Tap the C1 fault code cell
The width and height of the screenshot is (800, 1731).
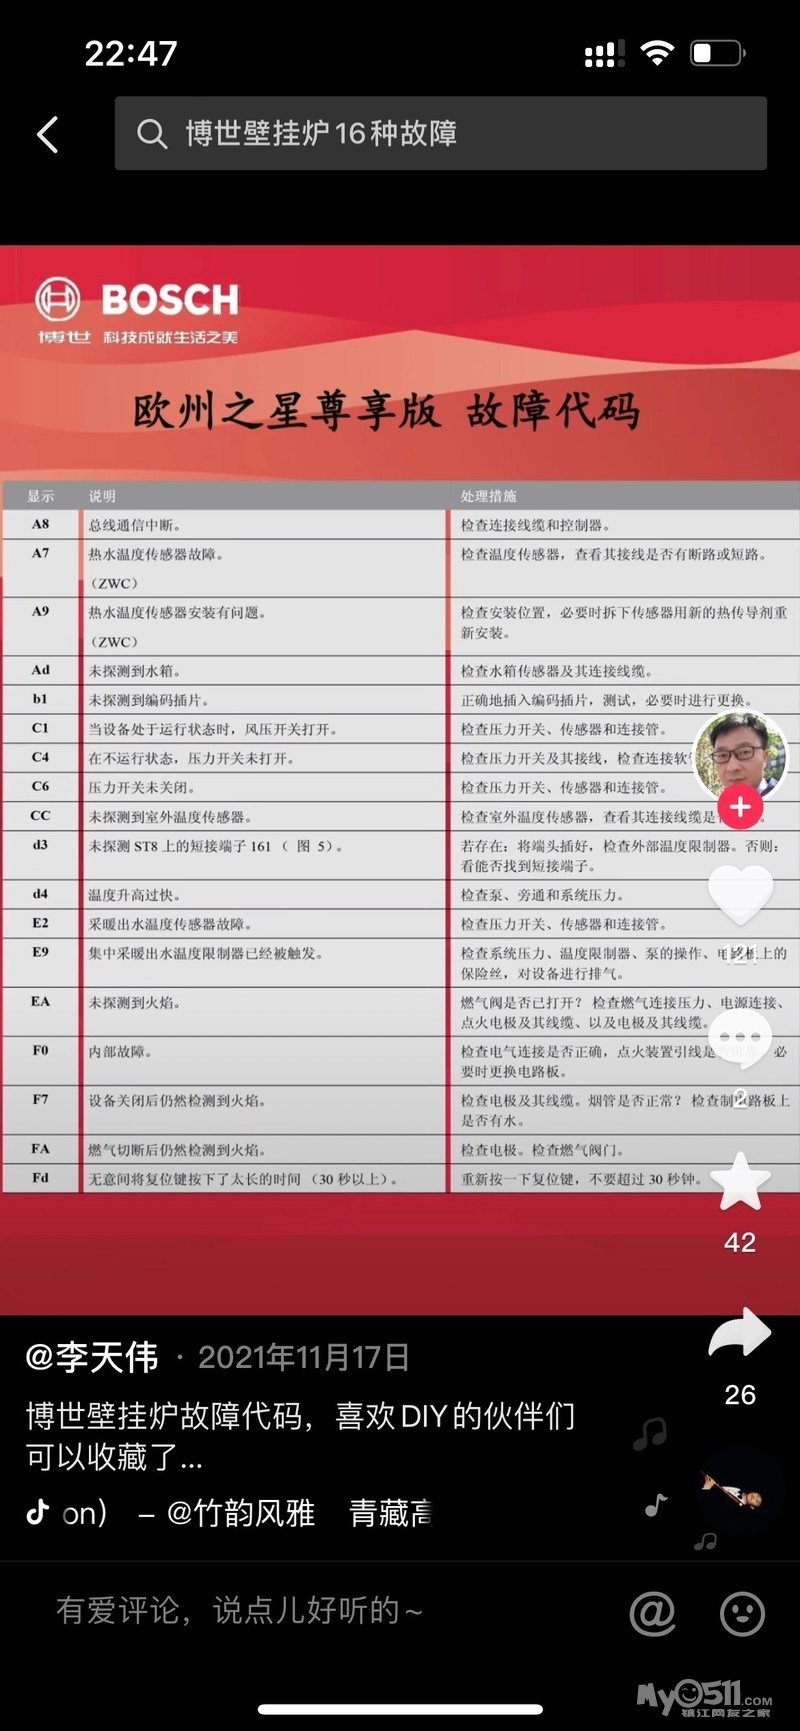(x=40, y=728)
